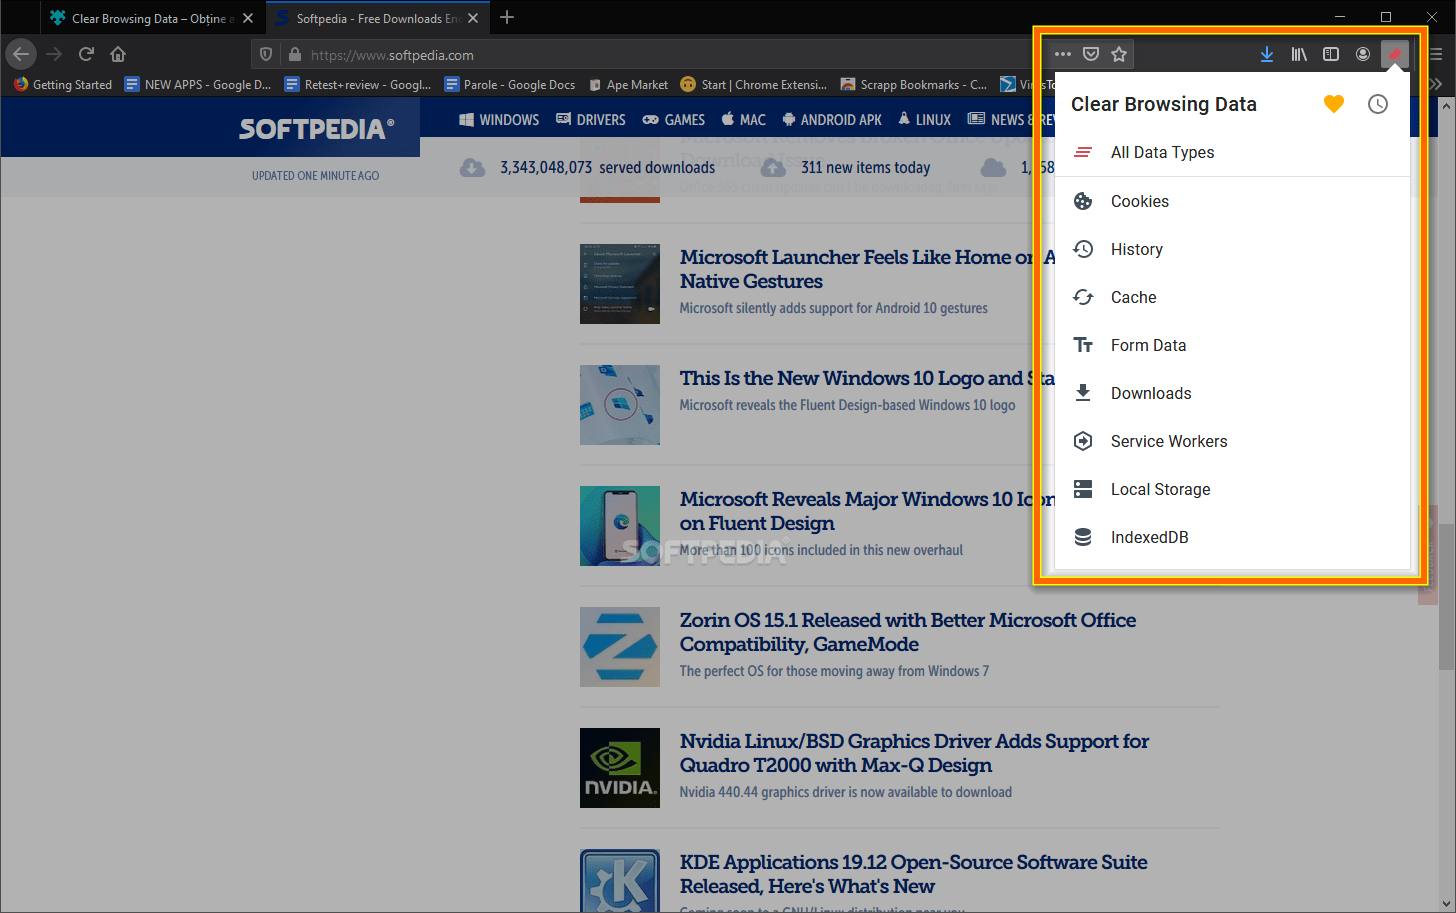1456x913 pixels.
Task: Select Service Workers data type
Action: tap(1168, 441)
